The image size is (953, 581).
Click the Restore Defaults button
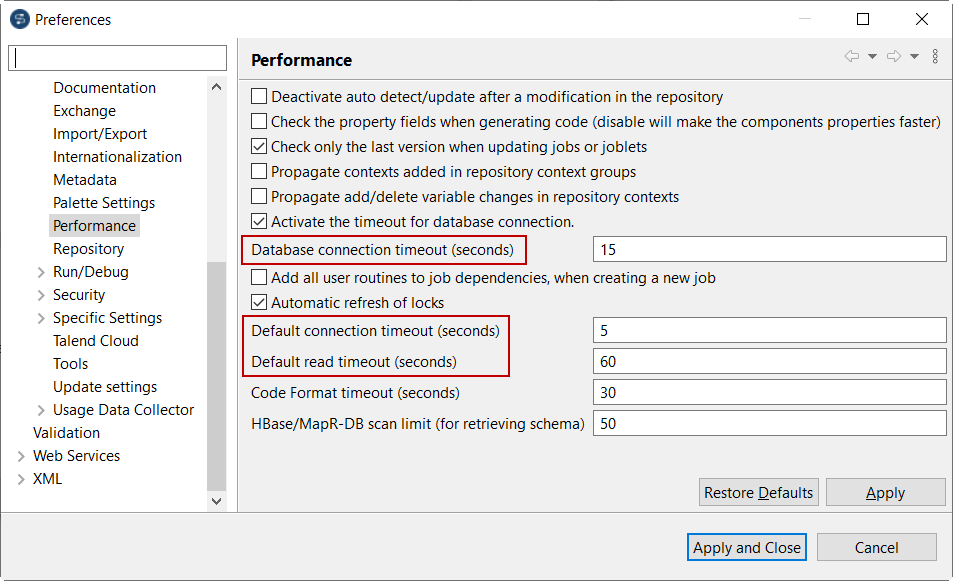[759, 493]
